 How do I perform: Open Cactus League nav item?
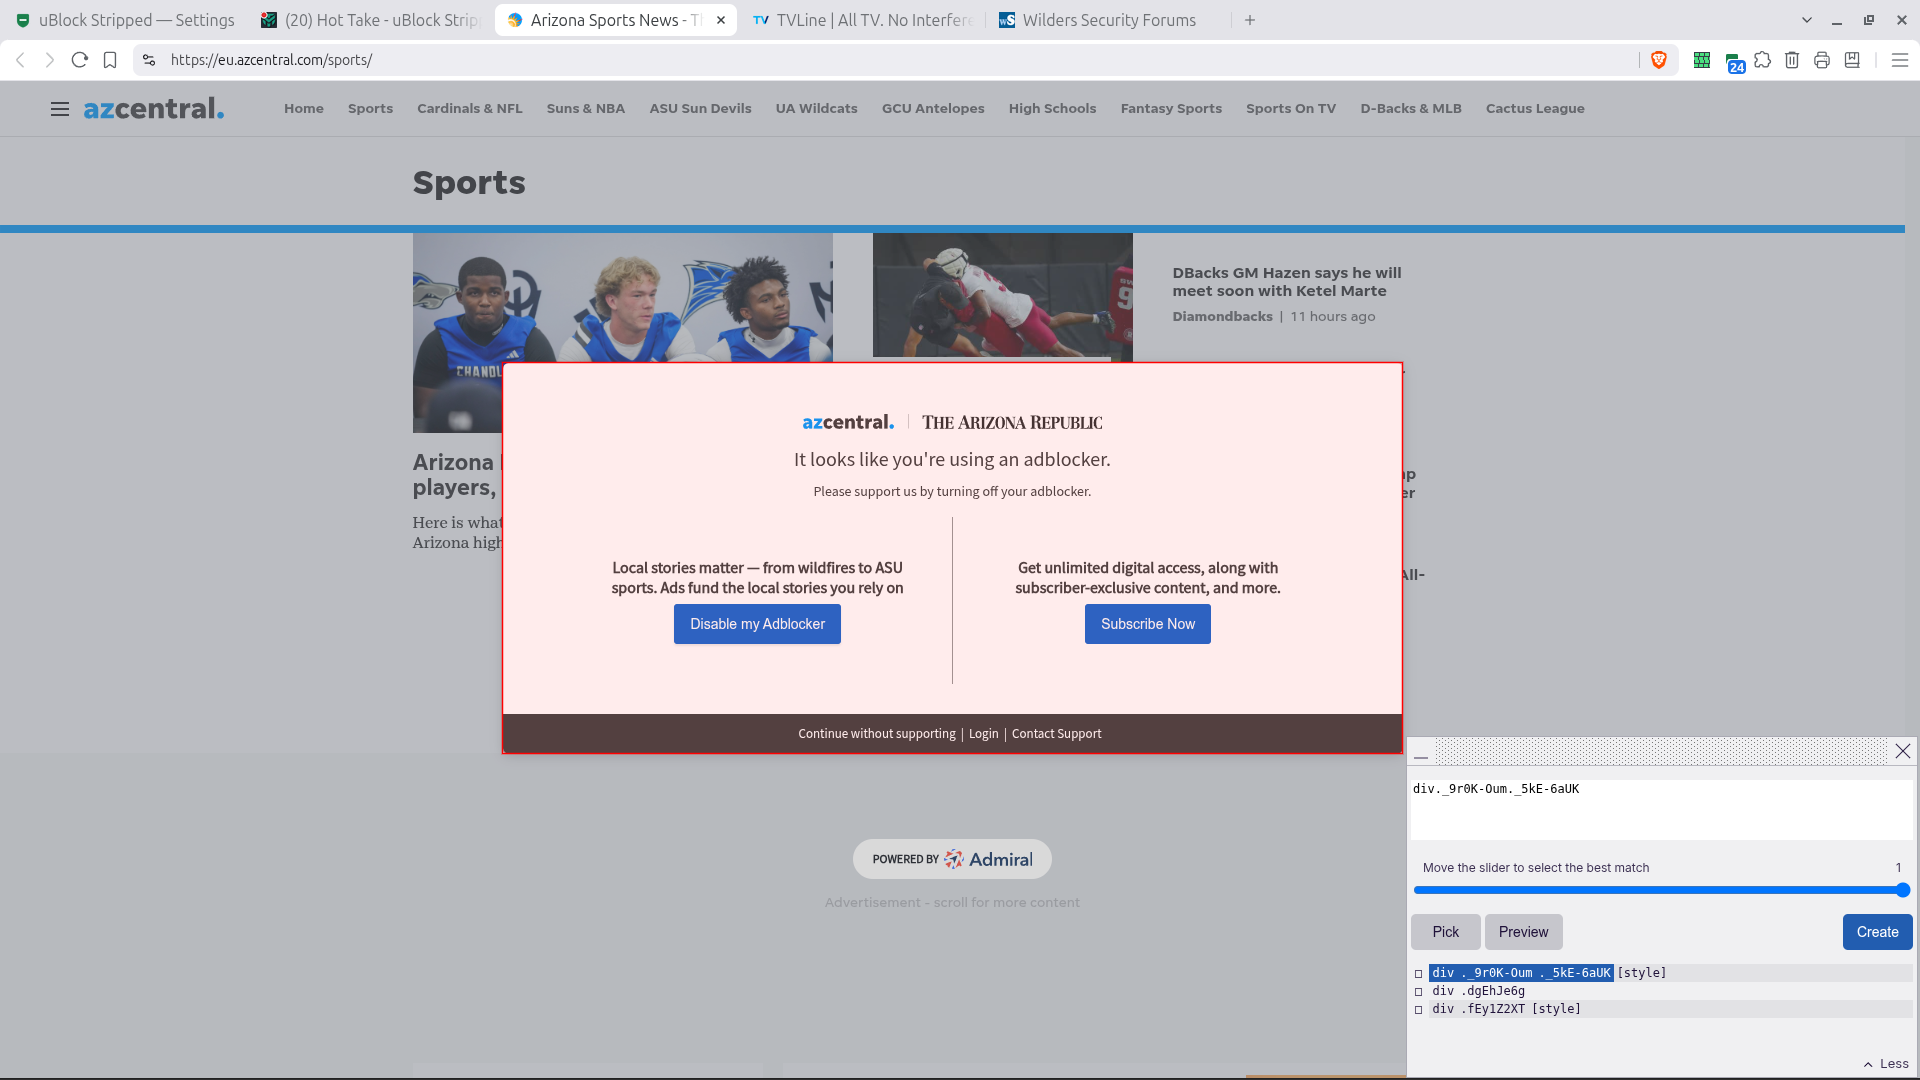coord(1535,109)
